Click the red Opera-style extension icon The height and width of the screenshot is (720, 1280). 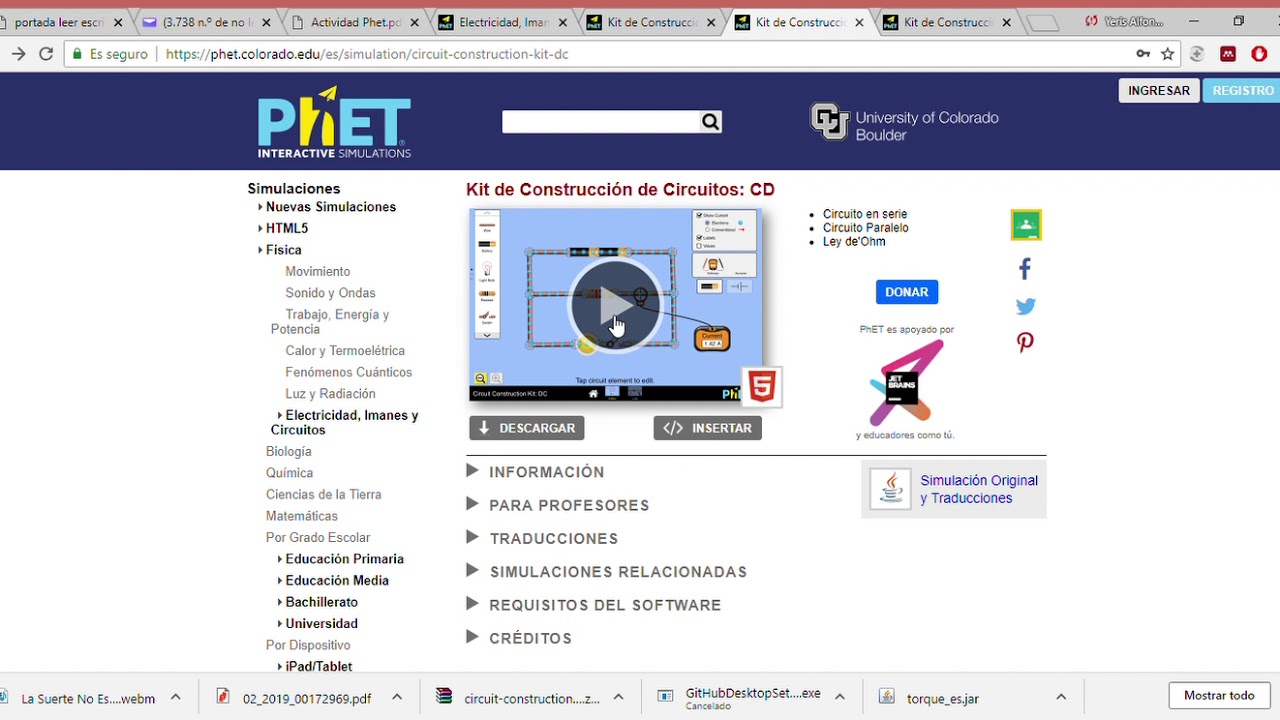click(1259, 54)
